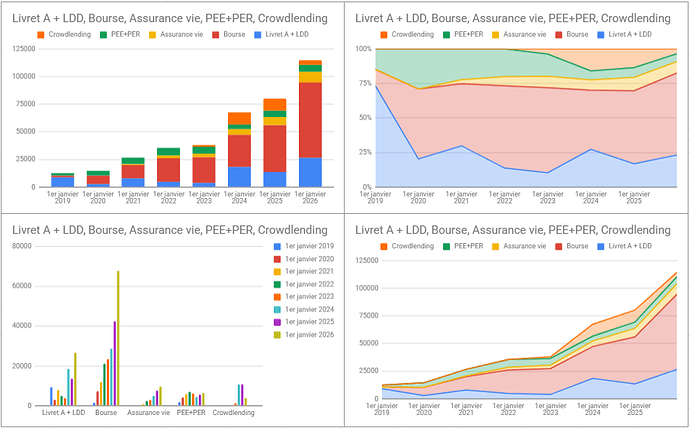The height and width of the screenshot is (428, 690).
Task: Click the red Bourse segment of the 2026 stacked bar
Action: point(312,120)
